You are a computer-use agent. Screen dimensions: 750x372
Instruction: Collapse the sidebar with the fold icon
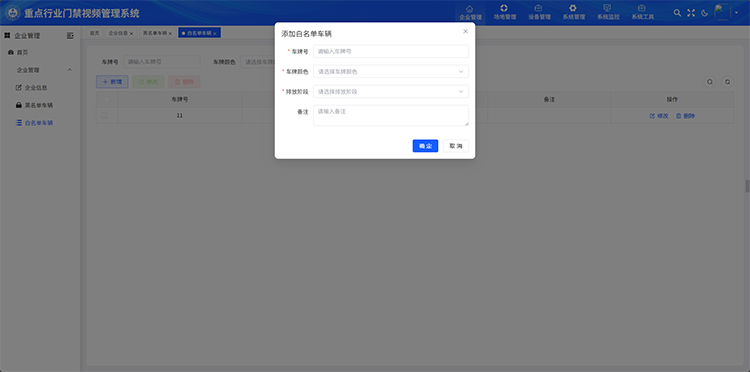pos(70,35)
